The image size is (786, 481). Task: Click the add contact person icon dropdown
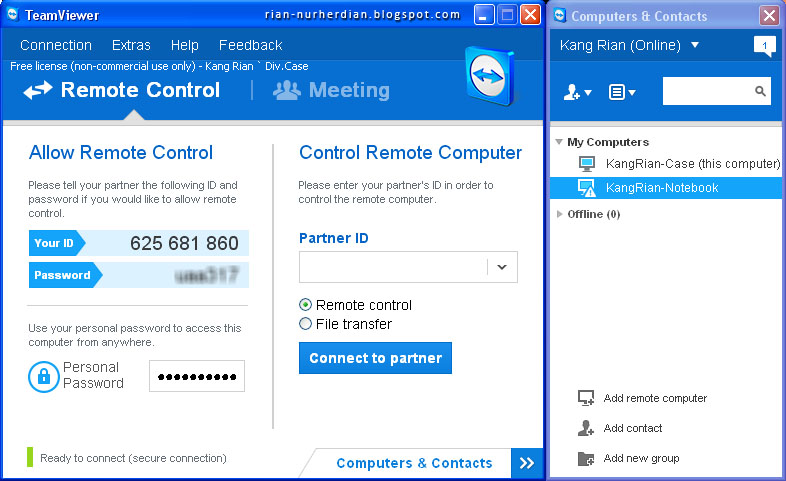tap(577, 92)
